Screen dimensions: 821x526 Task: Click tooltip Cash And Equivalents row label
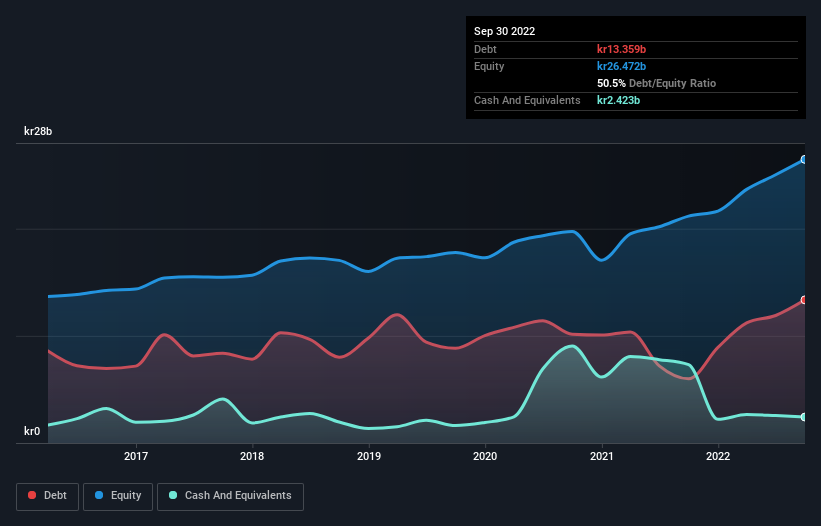tap(527, 100)
